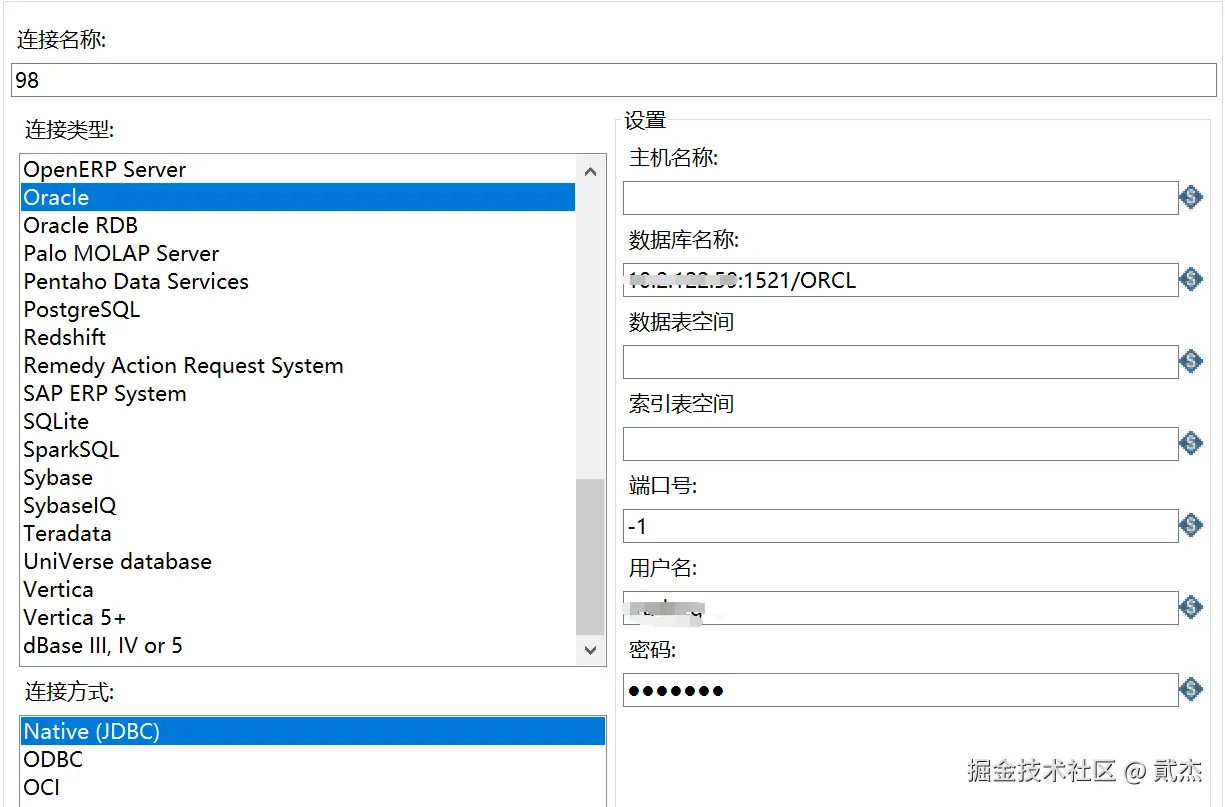The image size is (1225, 807).
Task: Click the variable icon beside host name field
Action: point(1191,197)
